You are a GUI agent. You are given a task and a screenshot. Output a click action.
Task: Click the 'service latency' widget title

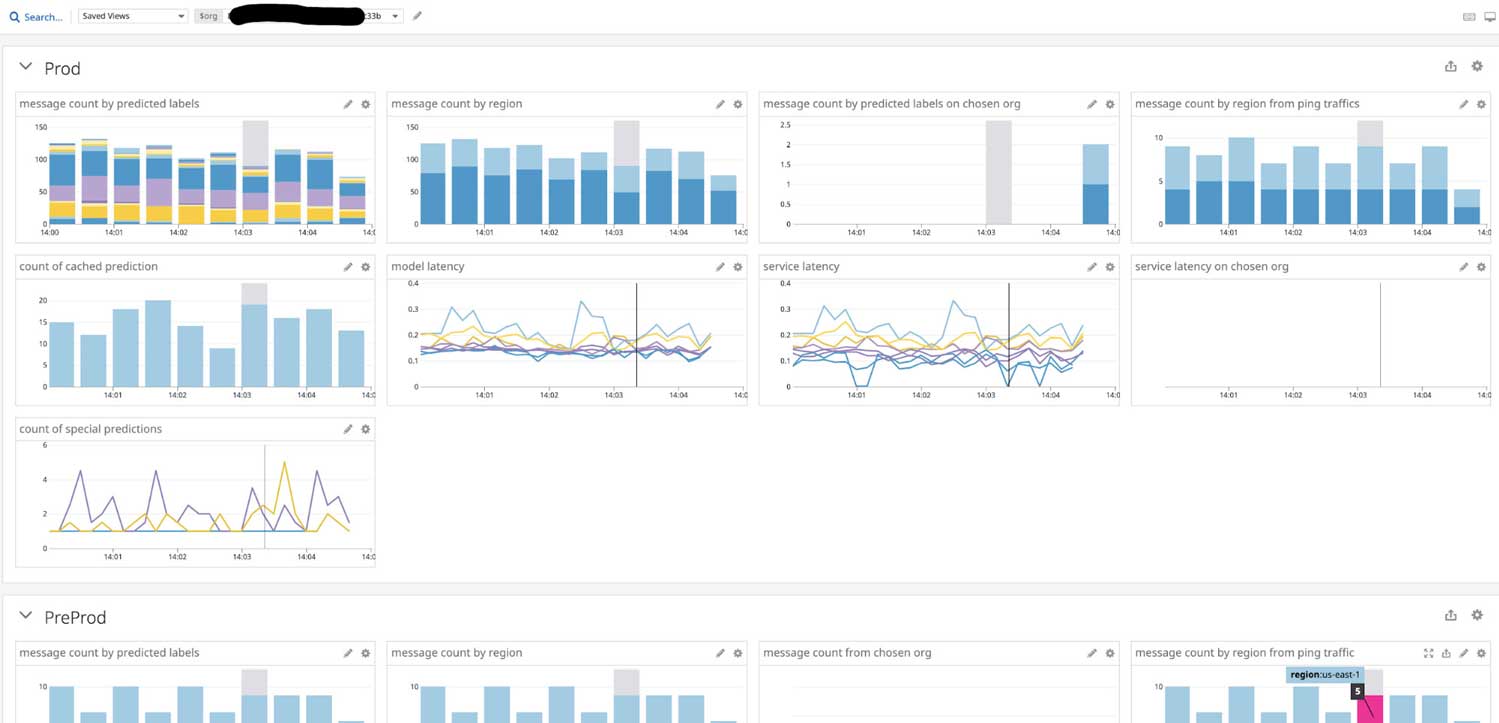(801, 267)
